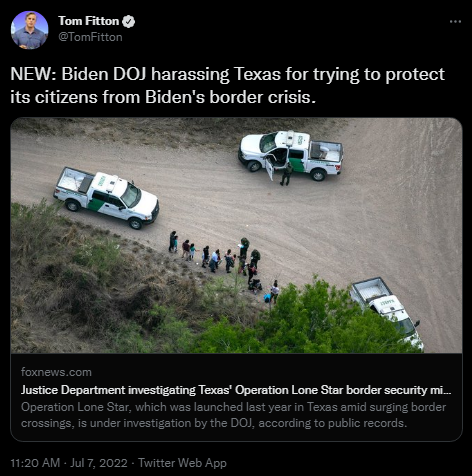Click the 11:20 AM timestamp

click(35, 463)
